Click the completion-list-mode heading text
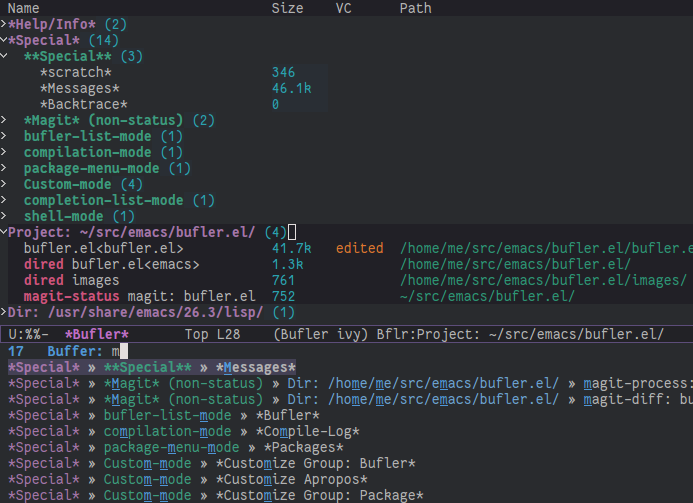693x503 pixels. tap(103, 200)
